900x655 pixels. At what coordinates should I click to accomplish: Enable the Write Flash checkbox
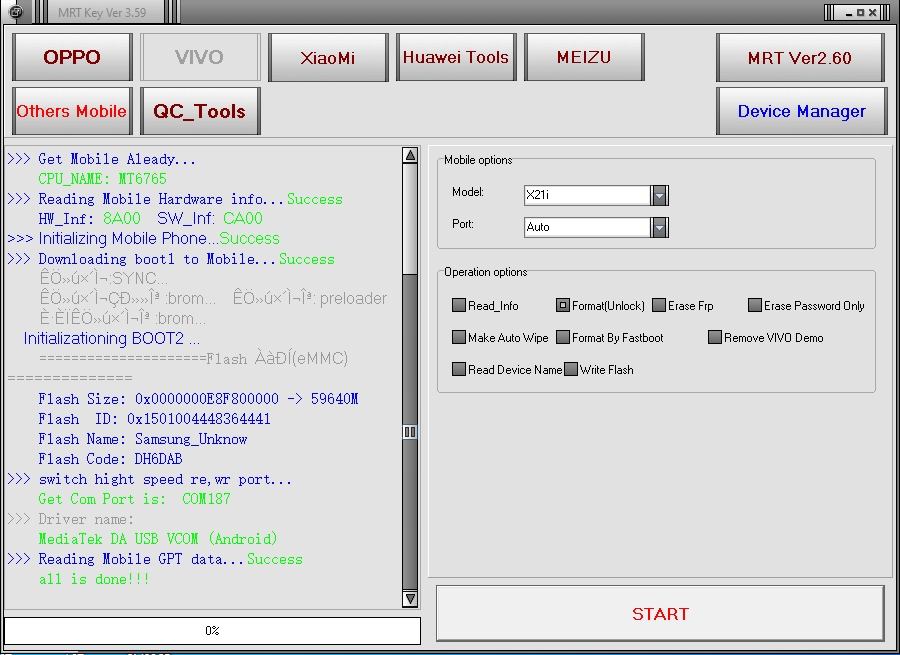pyautogui.click(x=571, y=369)
